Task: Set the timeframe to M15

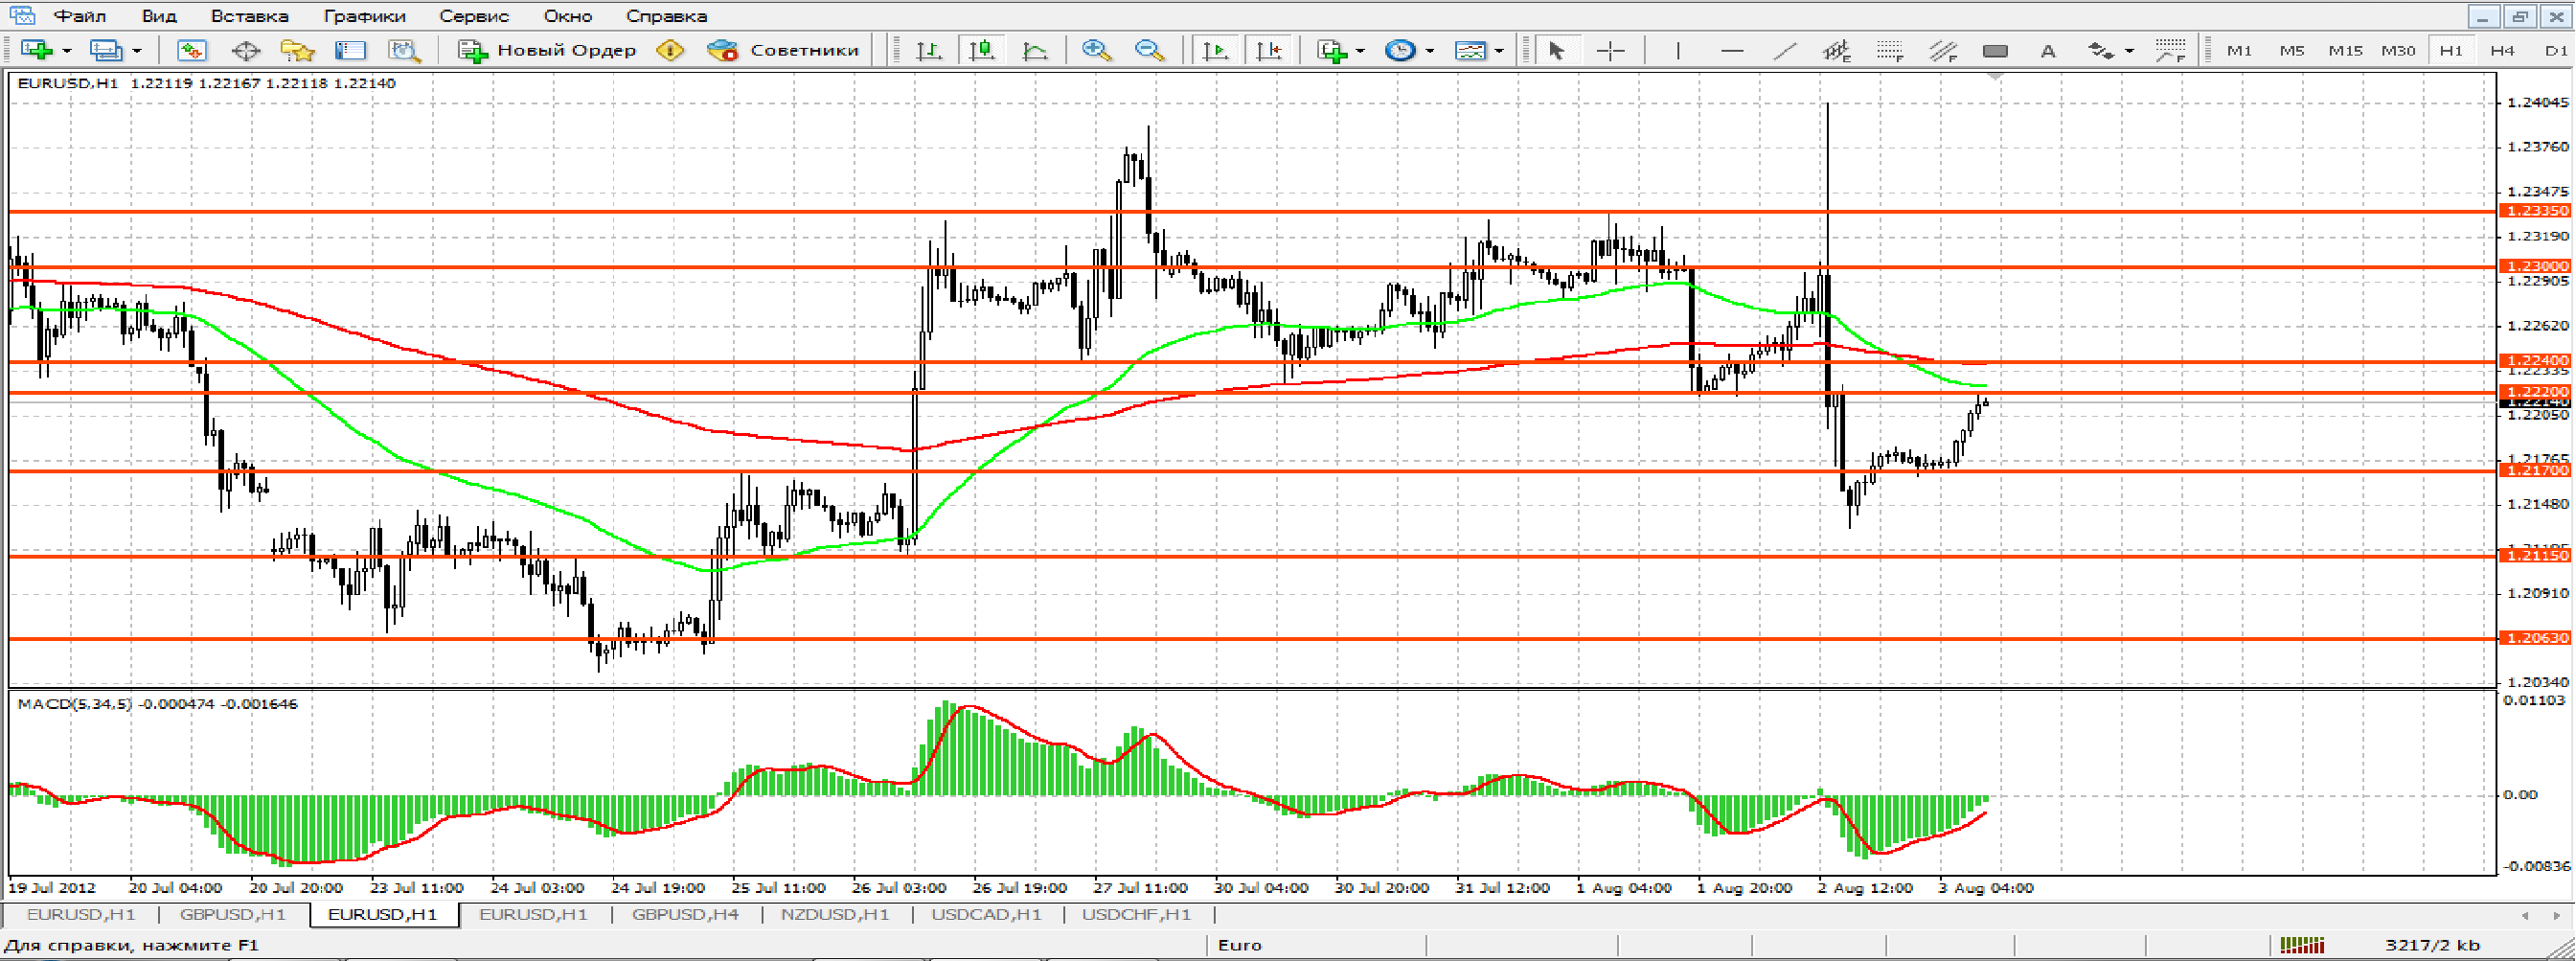Action: [x=2344, y=50]
